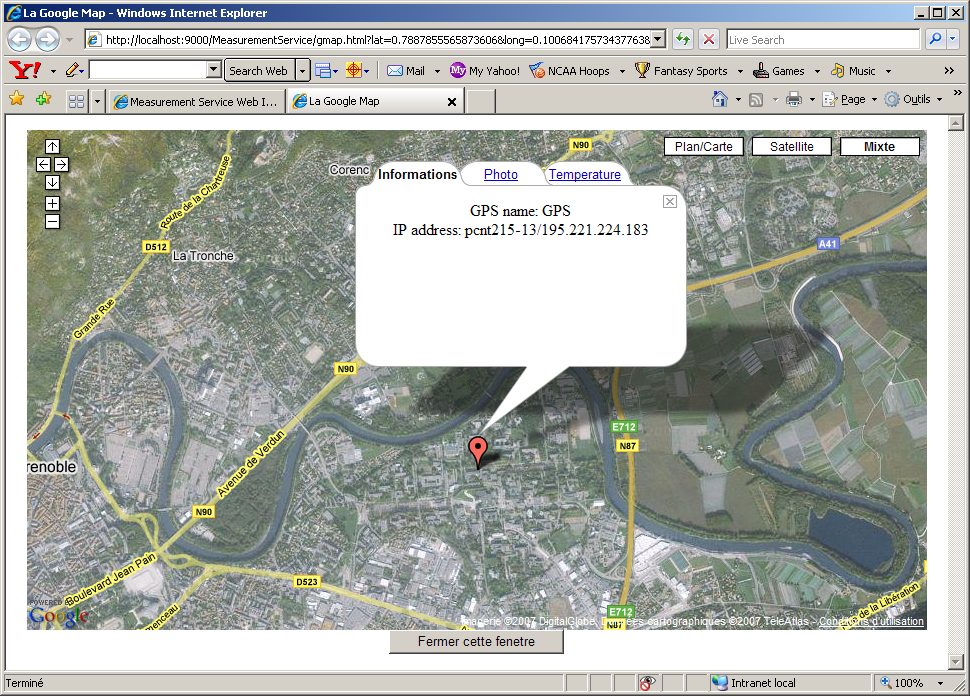Click the Yahoo toolbar blue window icon
The image size is (970, 696).
(x=322, y=71)
